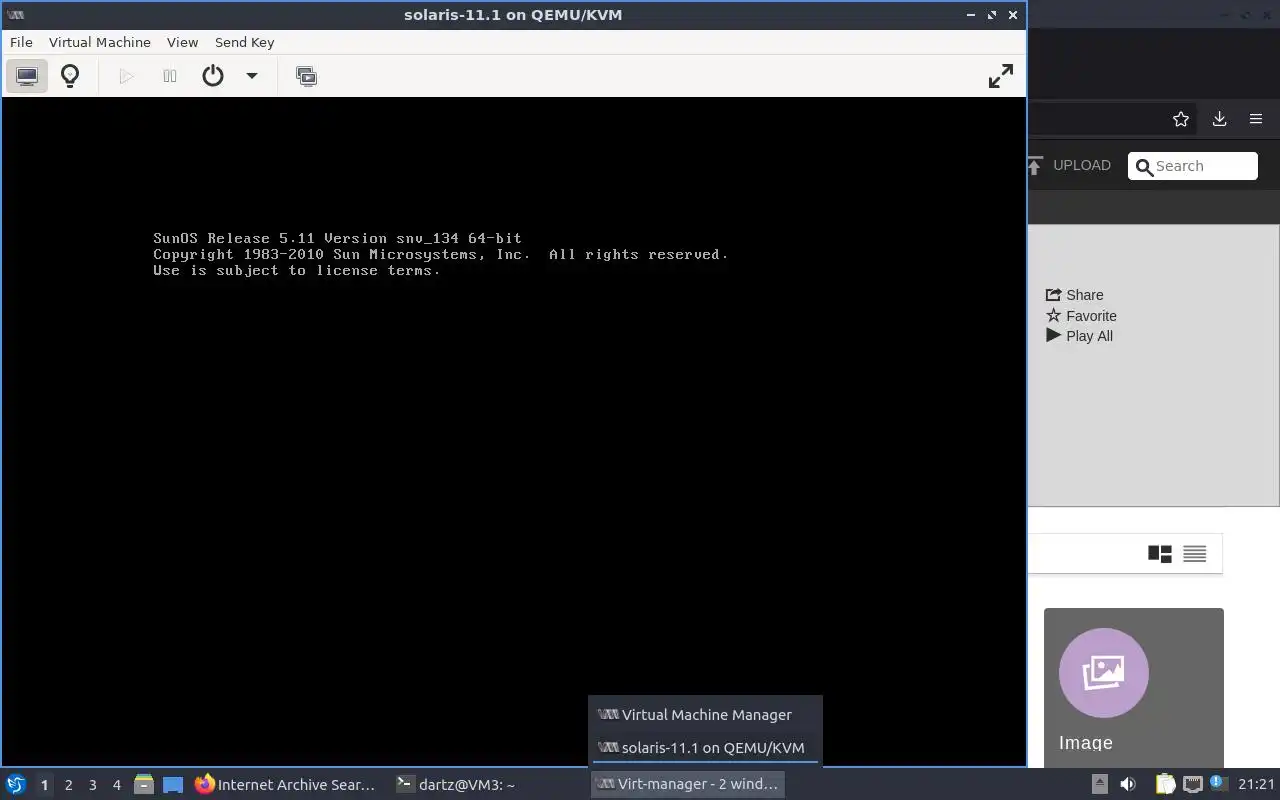Minimize the solaris-11.1 VM window
Image resolution: width=1280 pixels, height=800 pixels.
[x=972, y=15]
